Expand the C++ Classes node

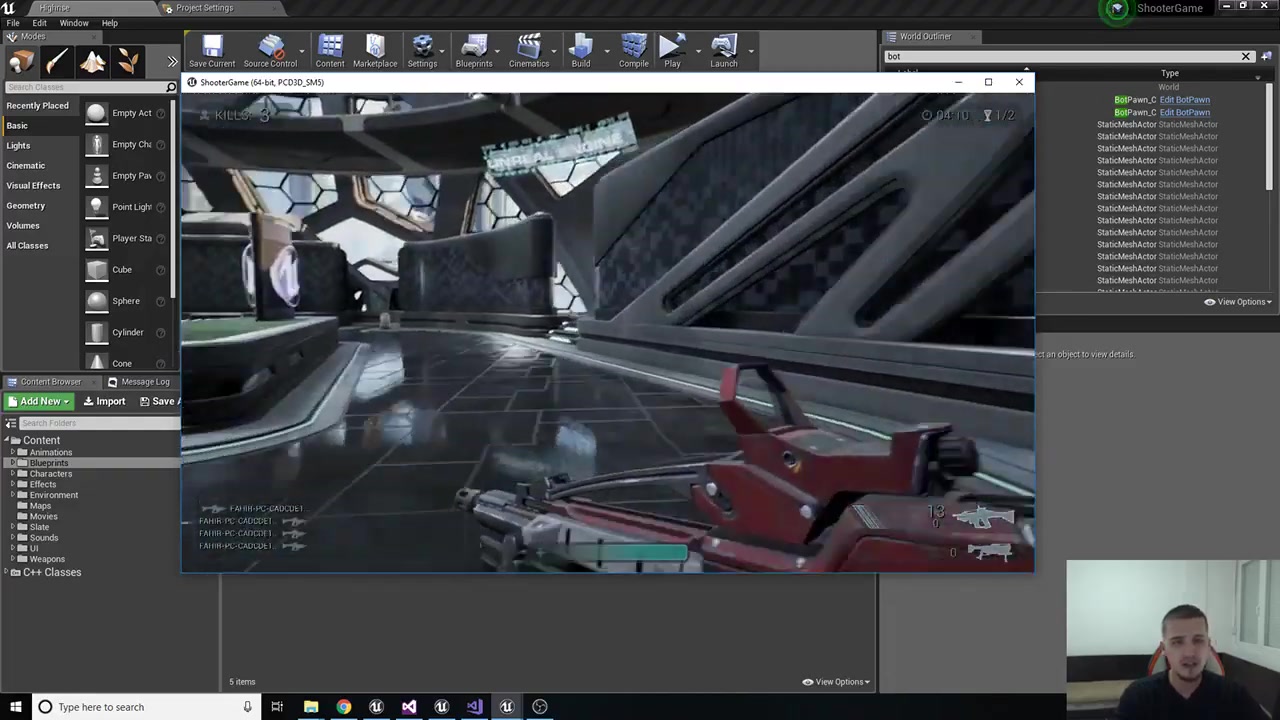5,573
